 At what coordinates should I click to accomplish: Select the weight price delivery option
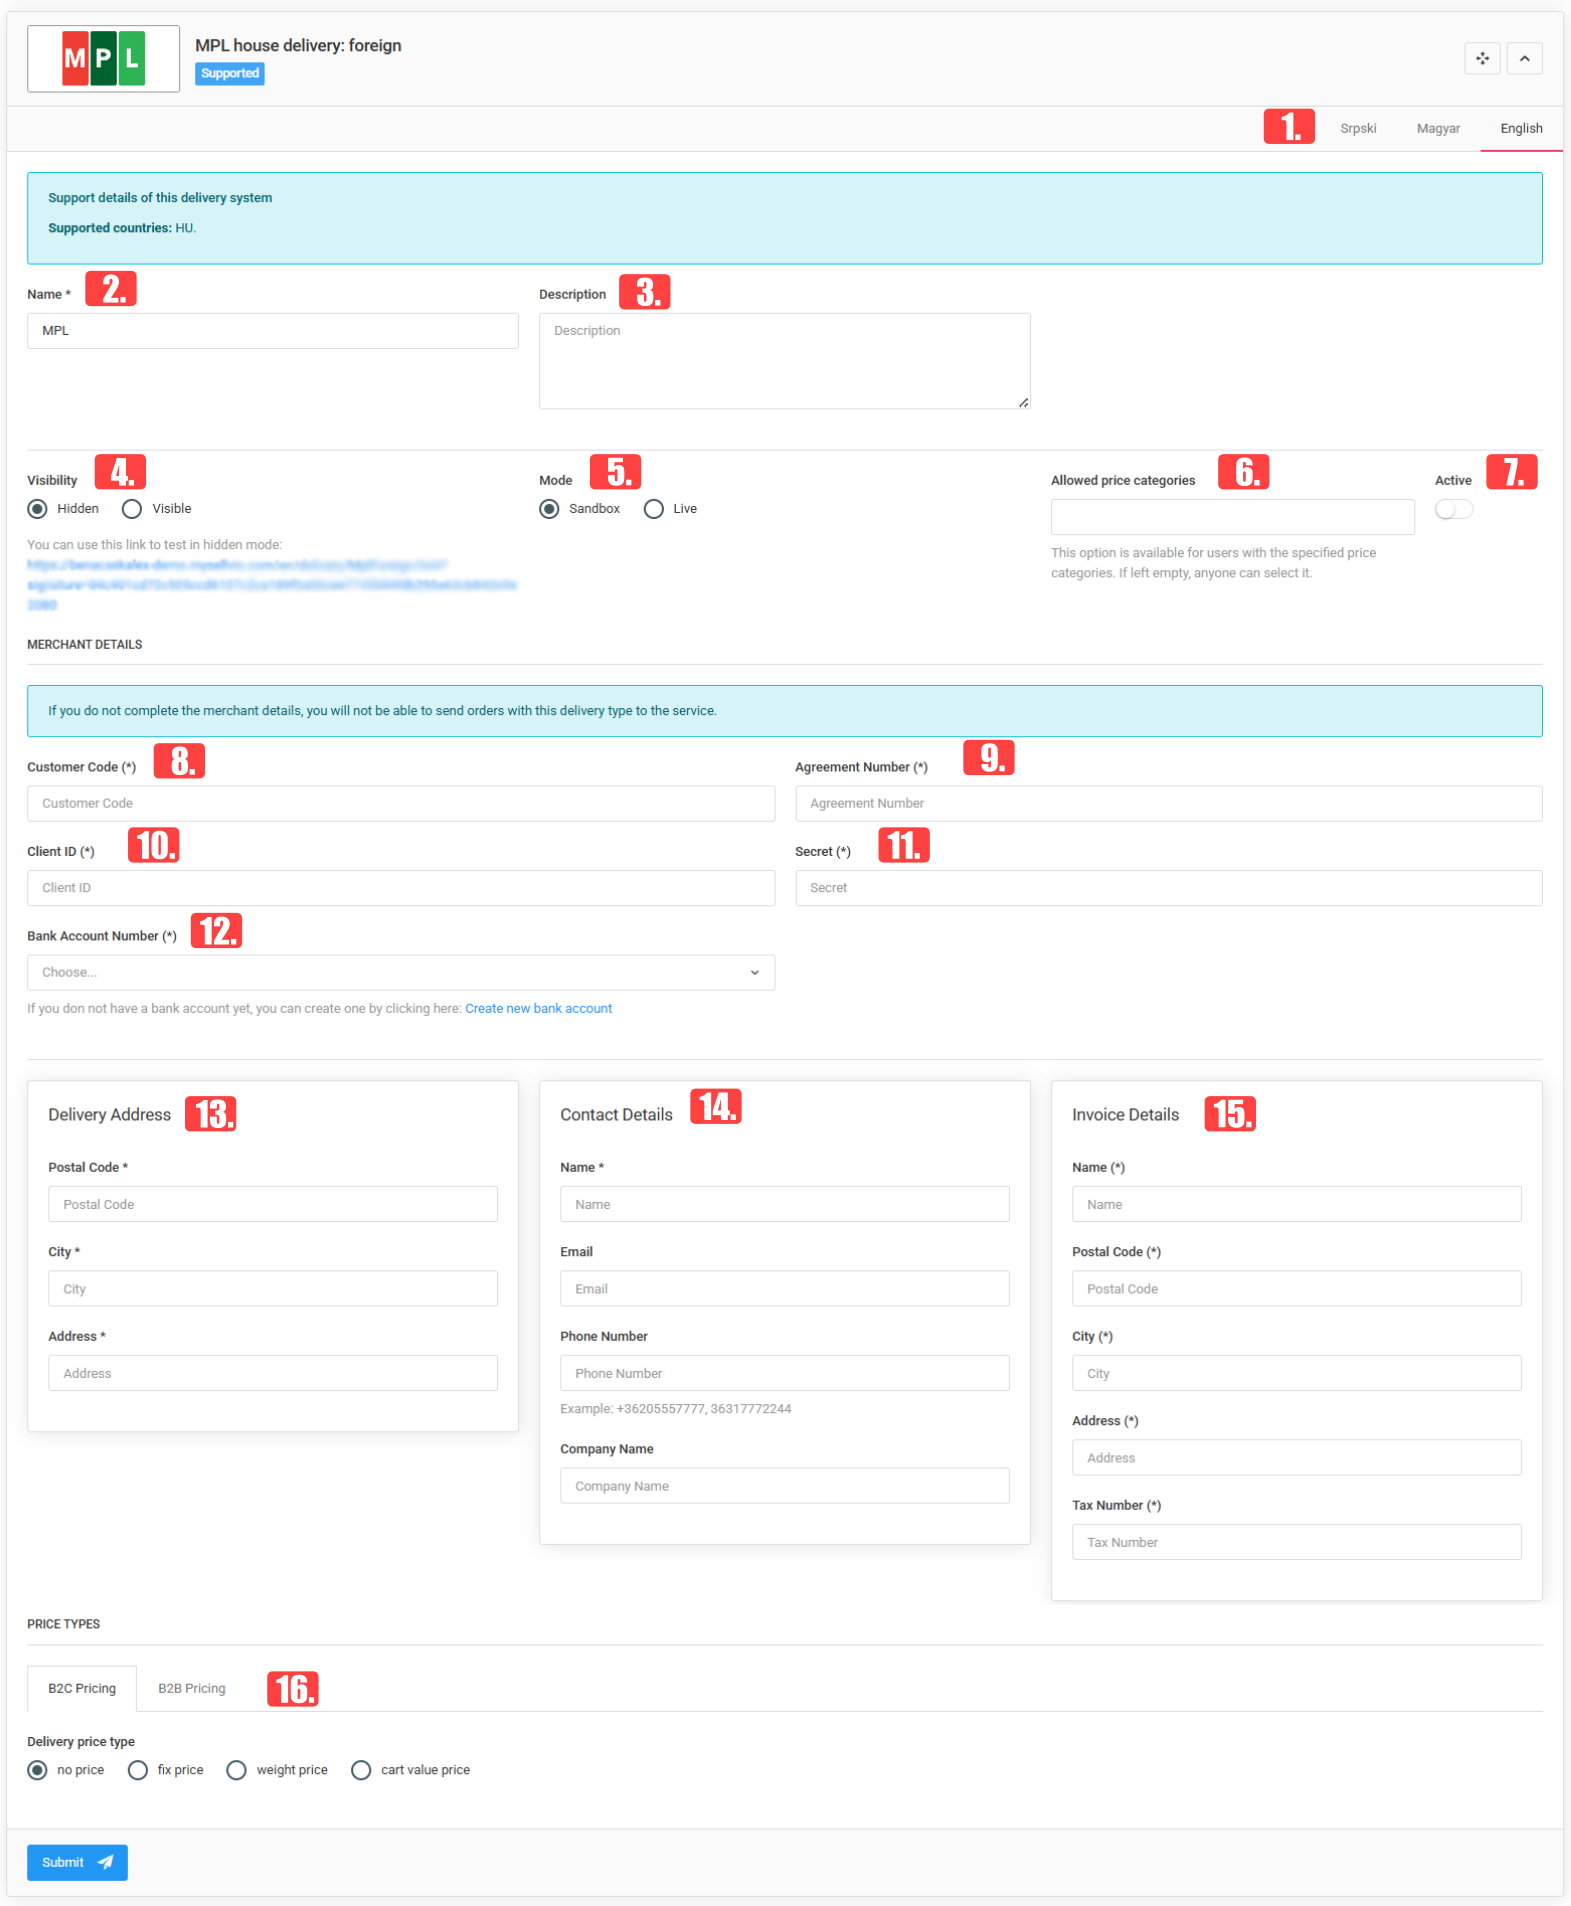pos(237,1771)
